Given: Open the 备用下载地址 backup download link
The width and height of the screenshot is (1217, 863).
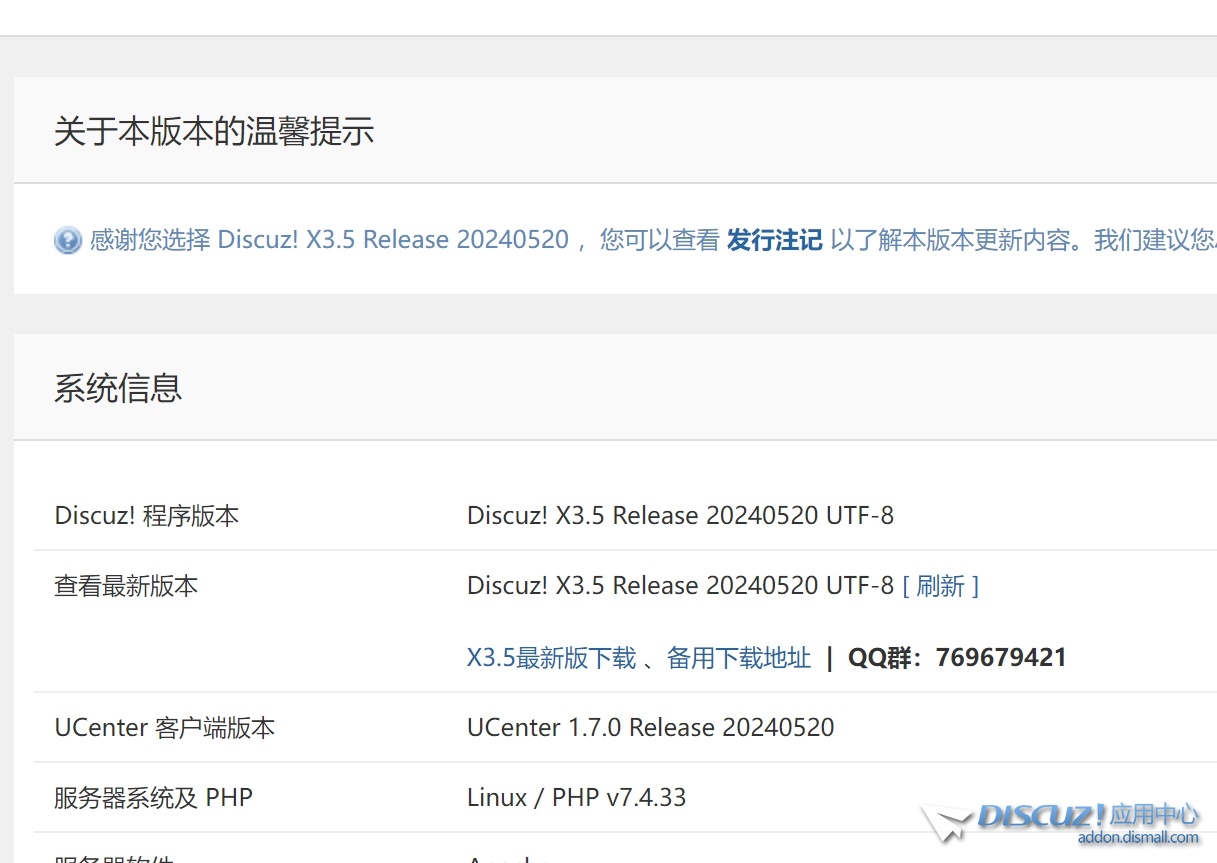Looking at the screenshot, I should (739, 658).
